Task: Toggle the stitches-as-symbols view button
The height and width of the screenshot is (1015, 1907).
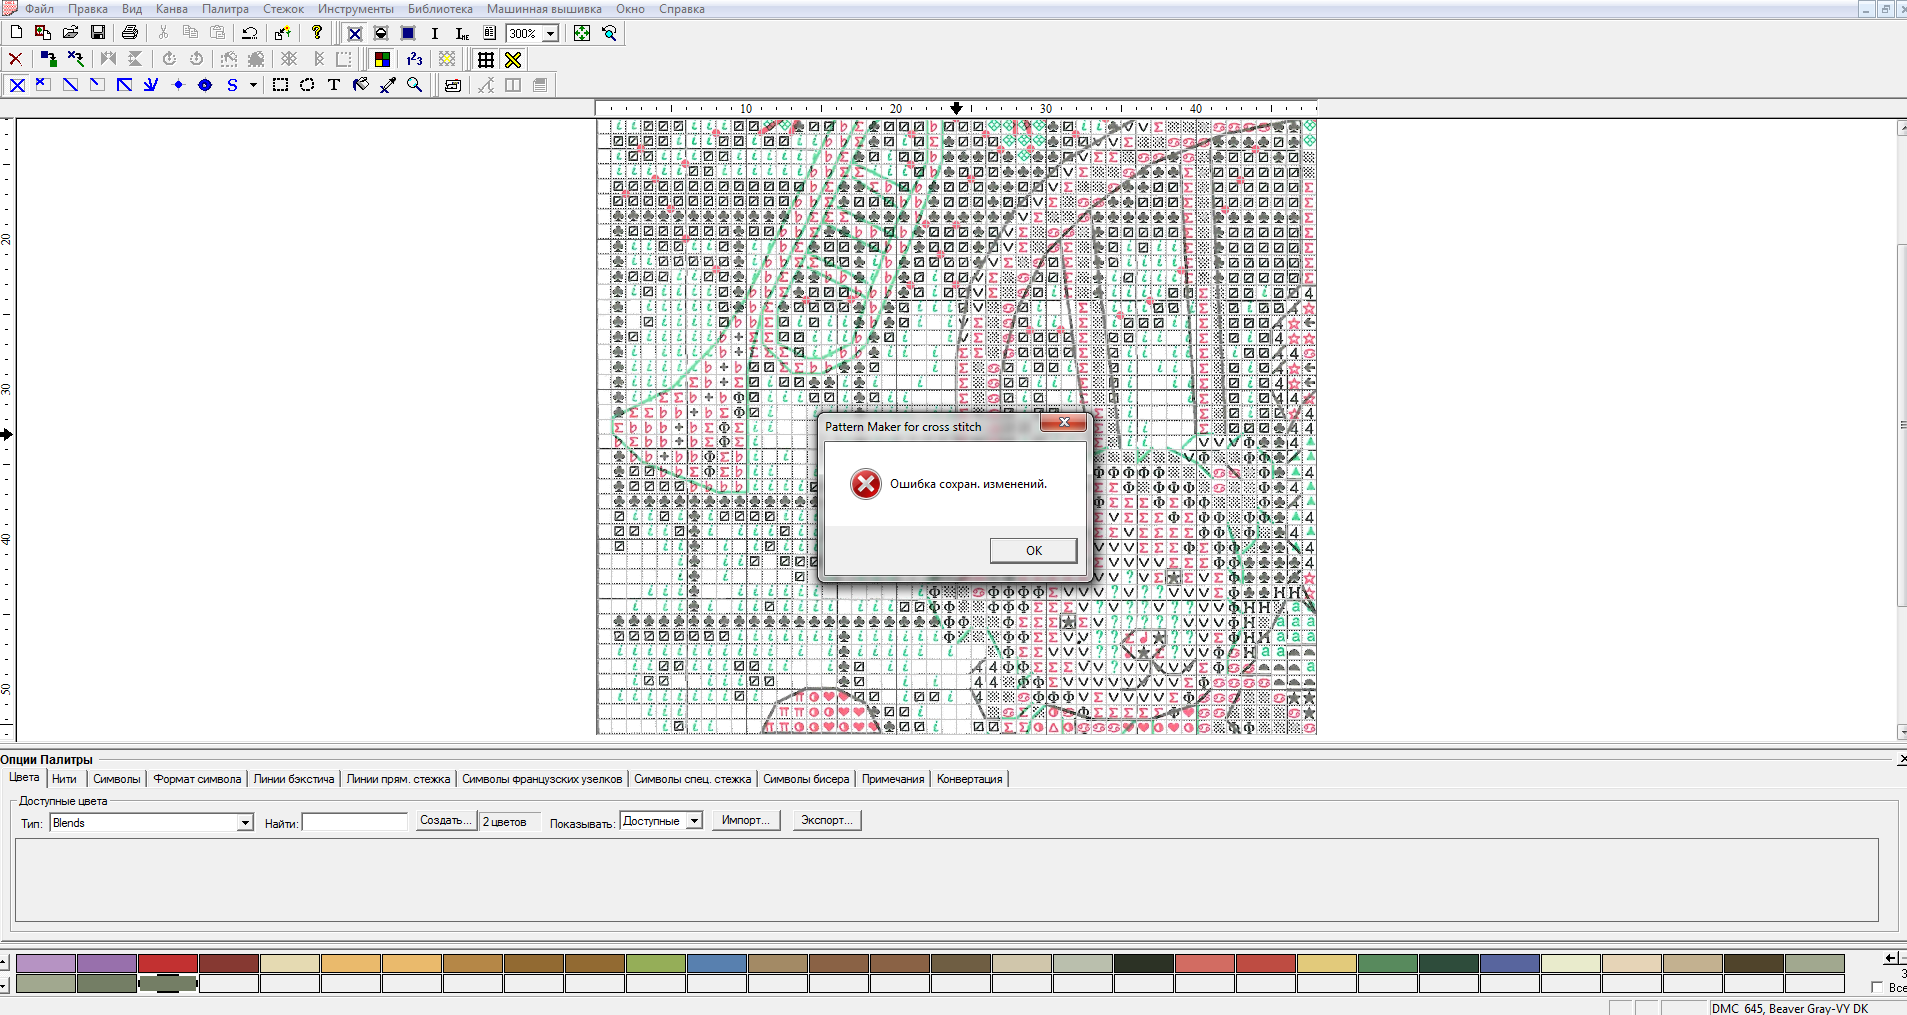Action: tap(354, 33)
